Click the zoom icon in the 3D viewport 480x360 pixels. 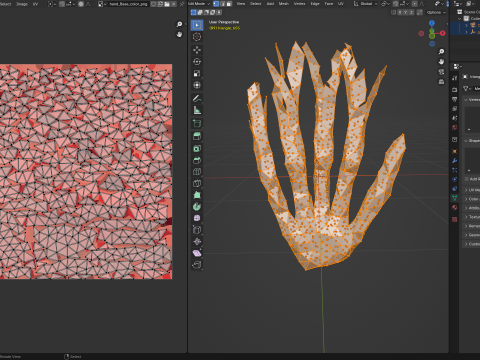tap(441, 51)
